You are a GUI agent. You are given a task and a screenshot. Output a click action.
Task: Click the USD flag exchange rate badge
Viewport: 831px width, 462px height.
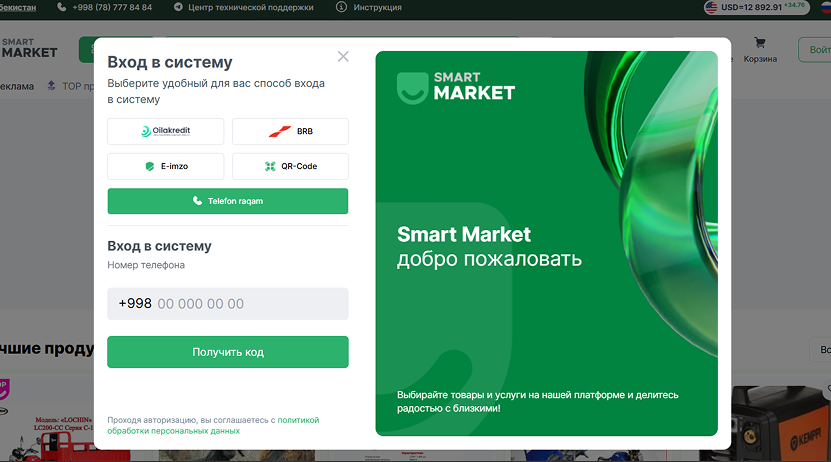tap(757, 7)
